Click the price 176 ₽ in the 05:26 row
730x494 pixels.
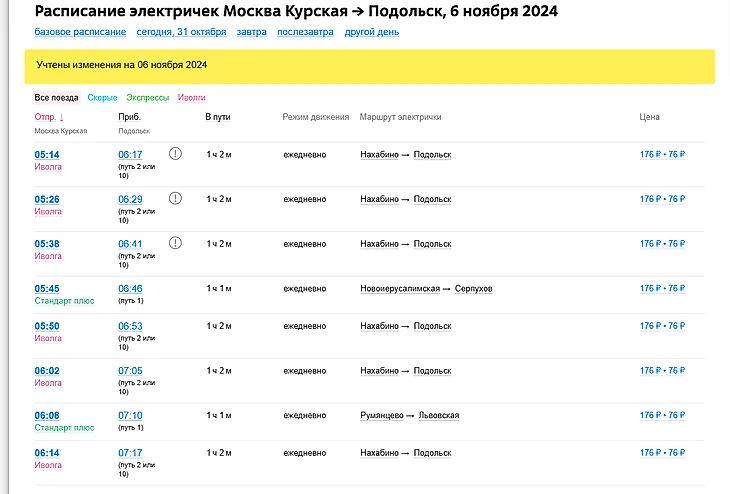click(x=650, y=199)
